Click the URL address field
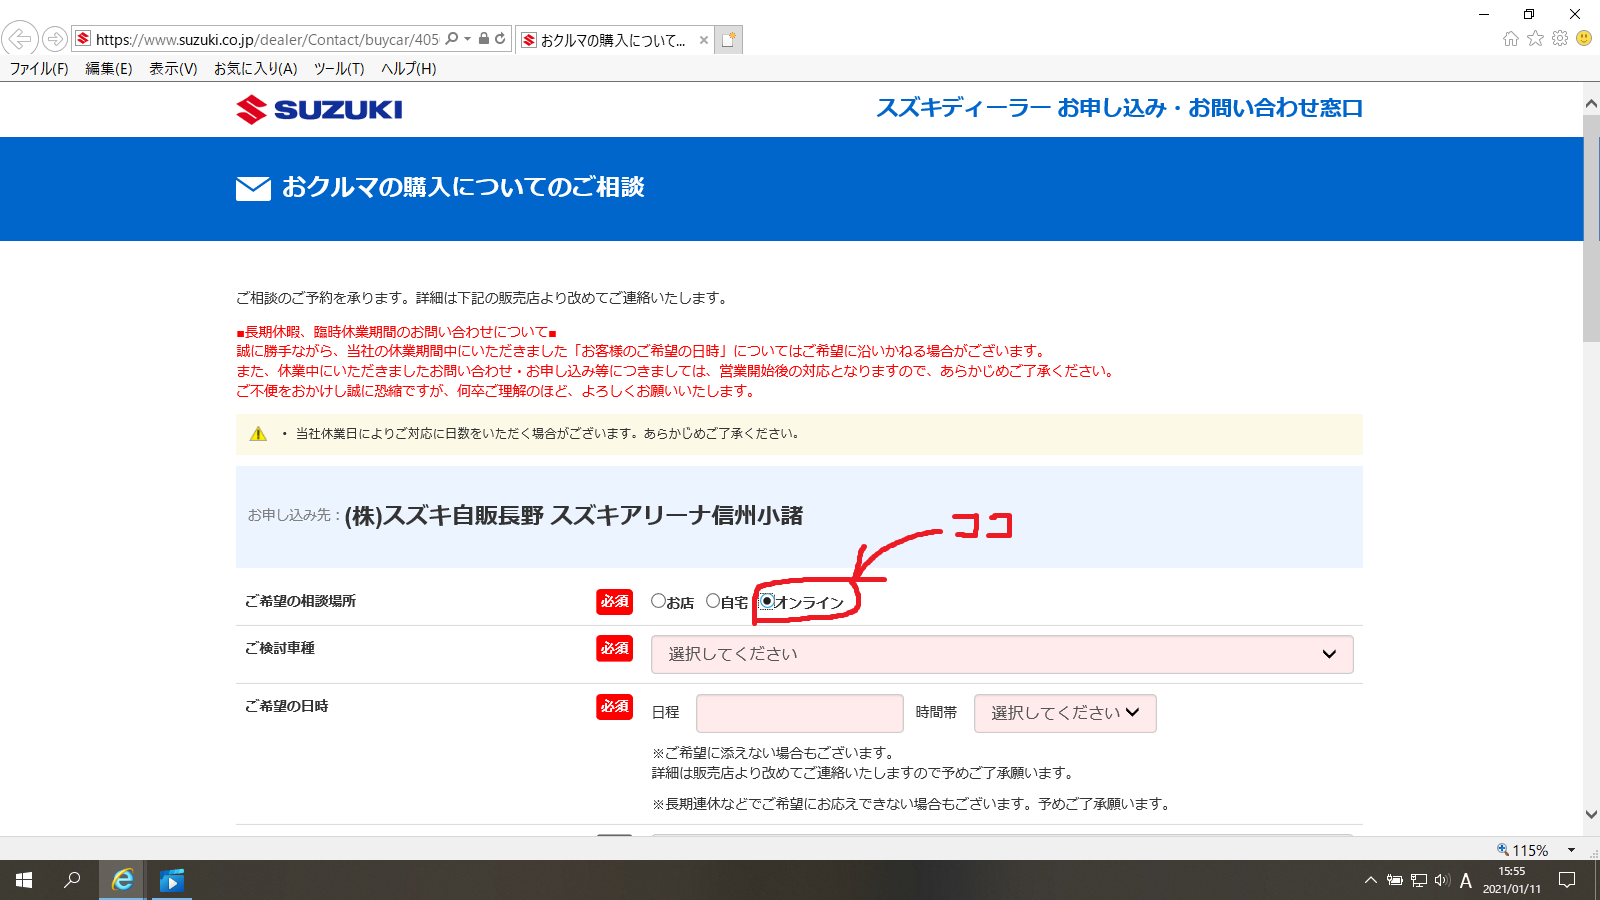The height and width of the screenshot is (900, 1600). [x=267, y=39]
